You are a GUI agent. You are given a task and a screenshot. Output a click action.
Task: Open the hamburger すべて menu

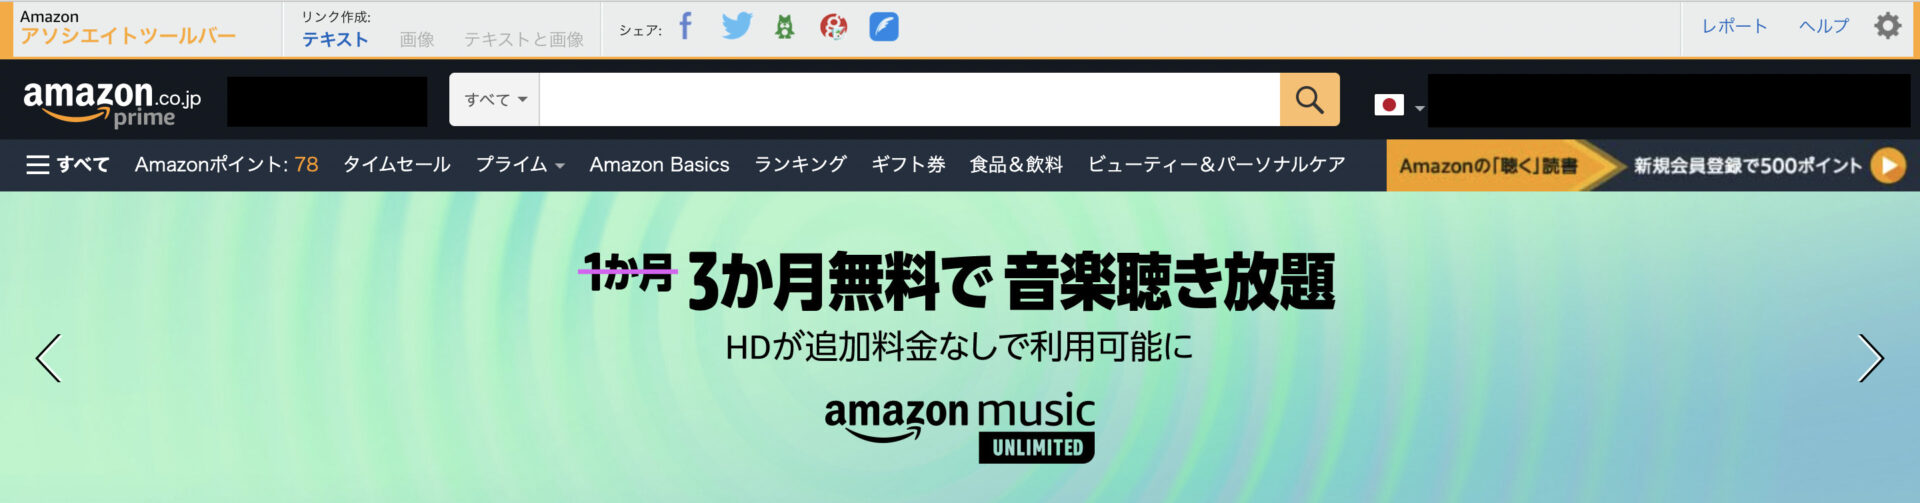[x=67, y=165]
